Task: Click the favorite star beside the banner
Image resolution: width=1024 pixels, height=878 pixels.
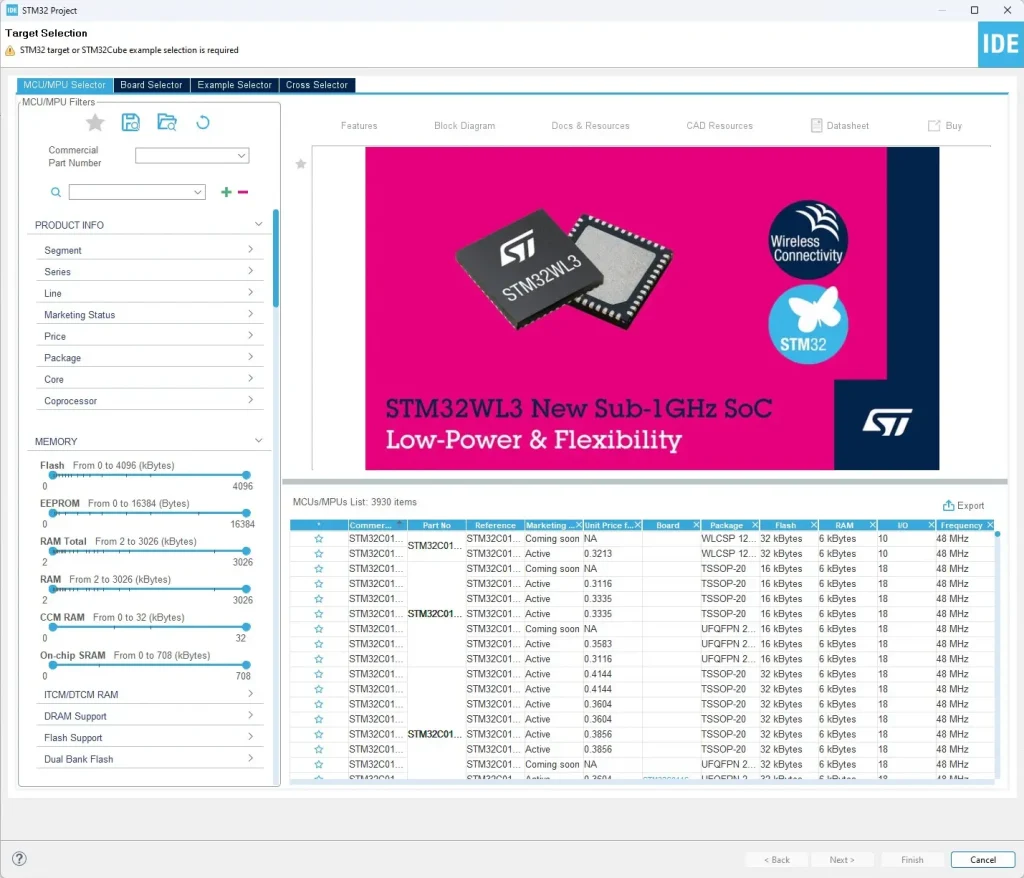Action: [x=300, y=164]
